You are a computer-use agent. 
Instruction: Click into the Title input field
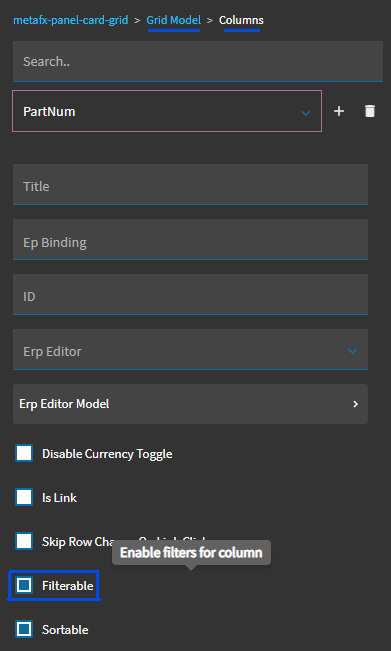[x=190, y=184]
